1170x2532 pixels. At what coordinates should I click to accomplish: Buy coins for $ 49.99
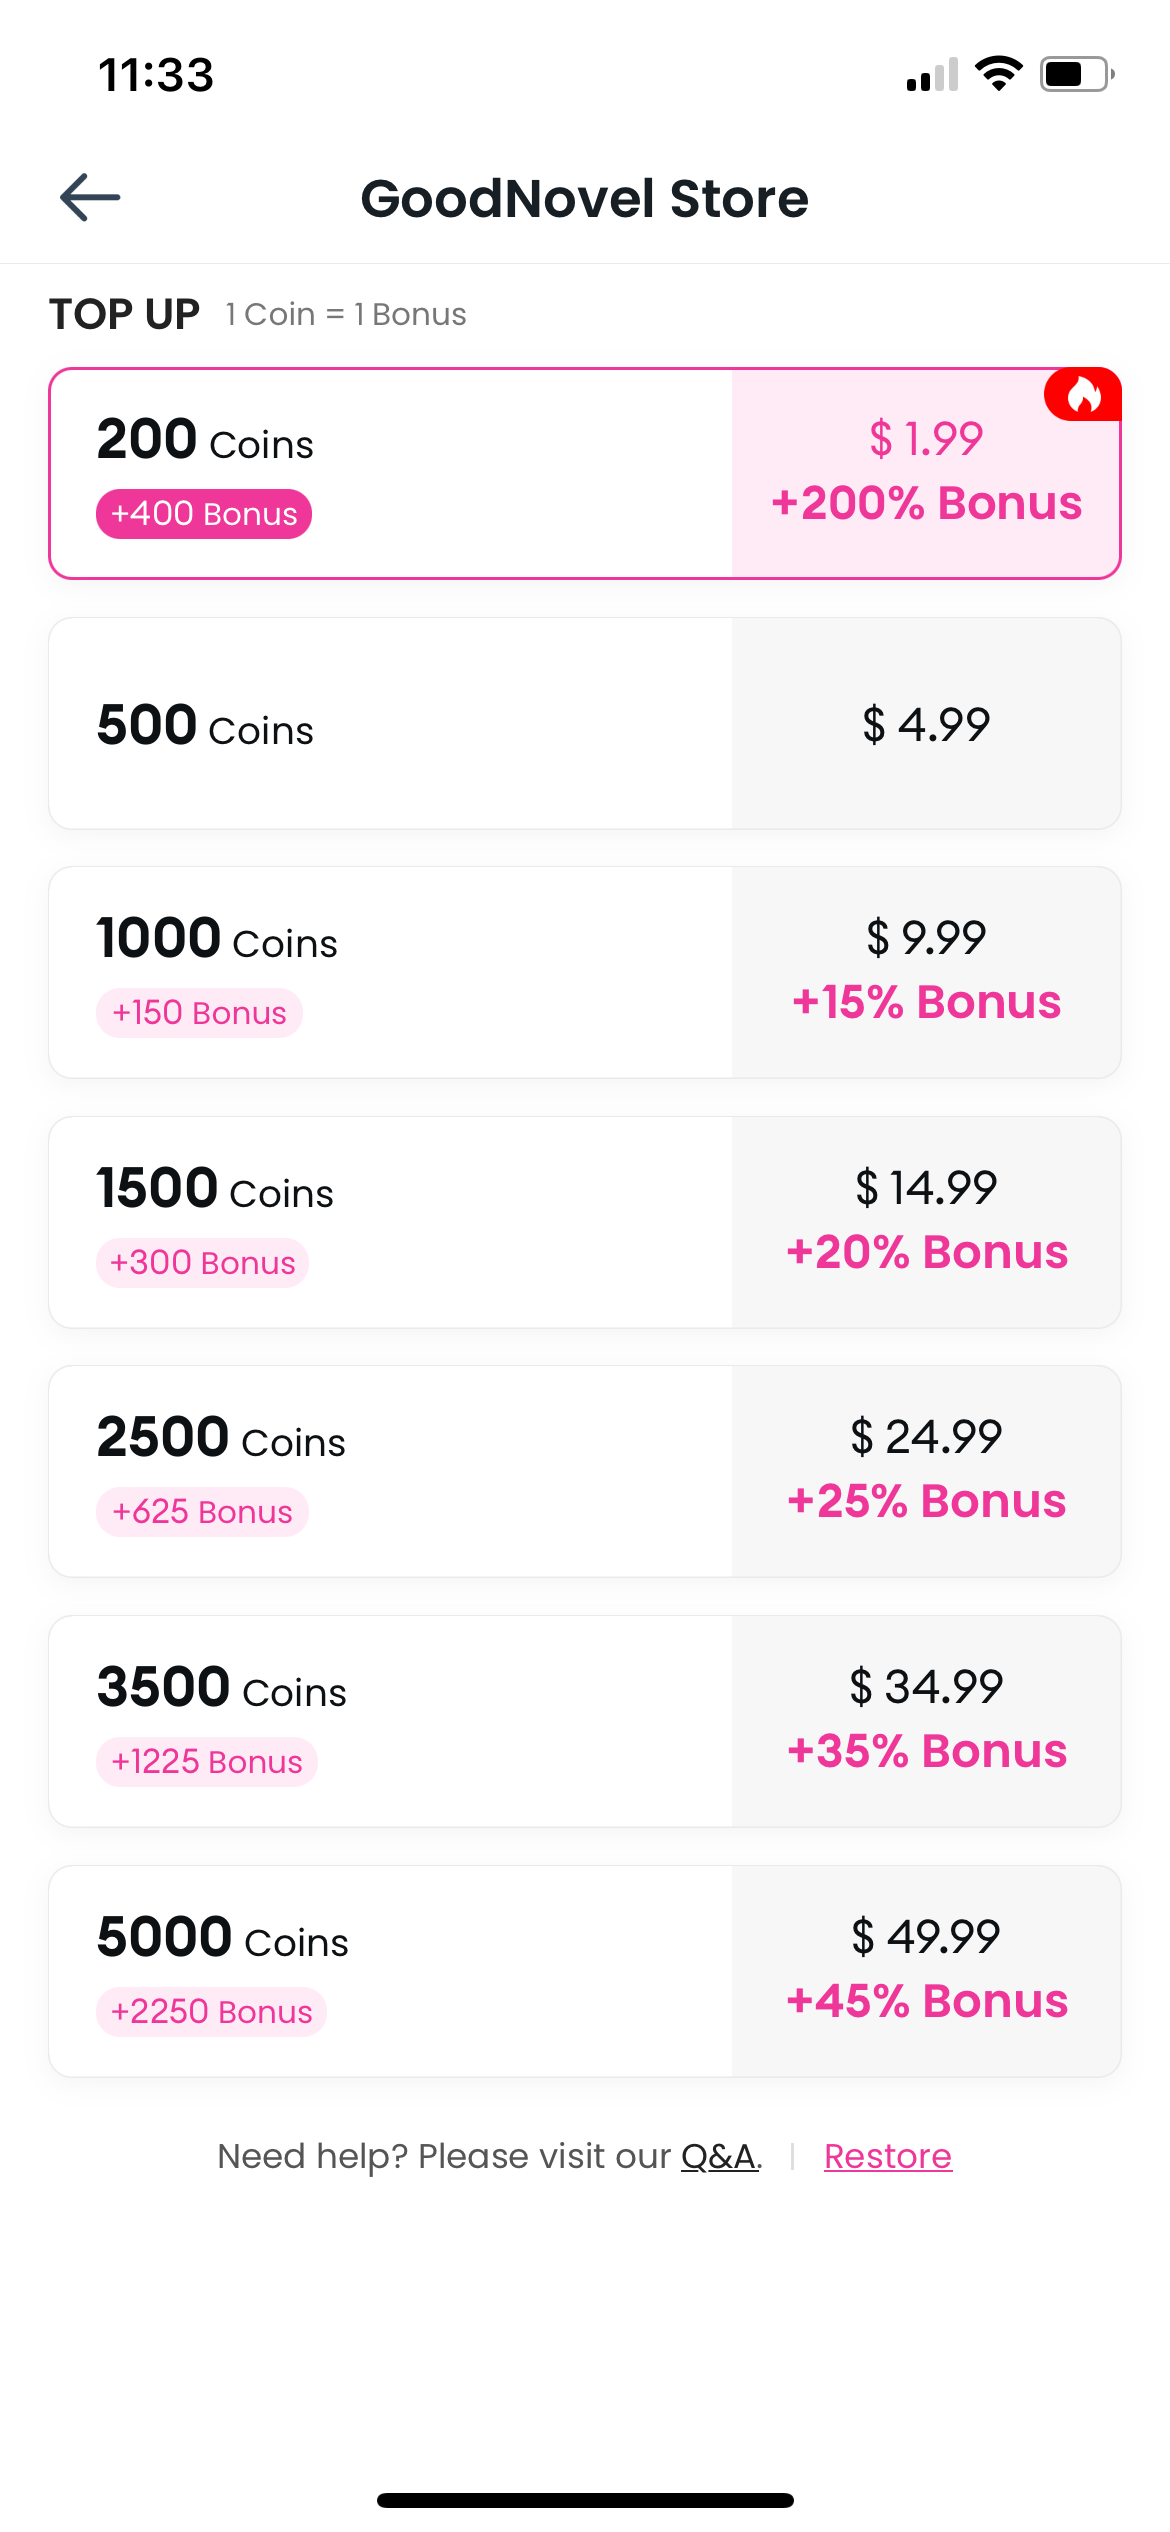(926, 1937)
